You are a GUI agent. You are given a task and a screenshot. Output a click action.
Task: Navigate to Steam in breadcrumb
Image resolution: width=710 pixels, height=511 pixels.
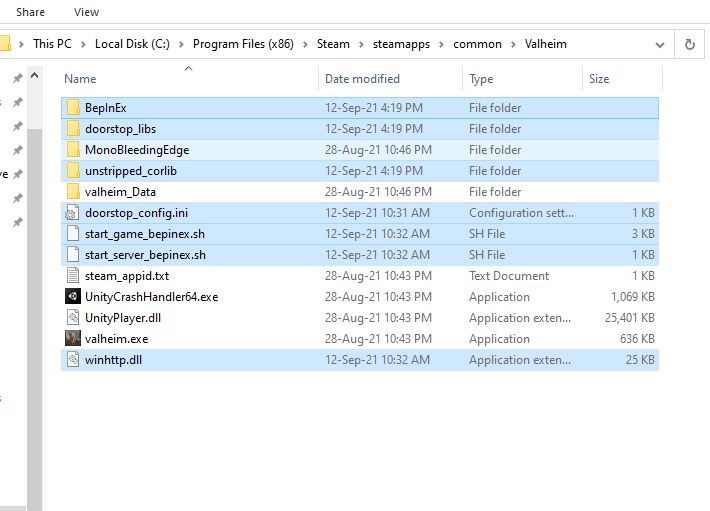[333, 44]
